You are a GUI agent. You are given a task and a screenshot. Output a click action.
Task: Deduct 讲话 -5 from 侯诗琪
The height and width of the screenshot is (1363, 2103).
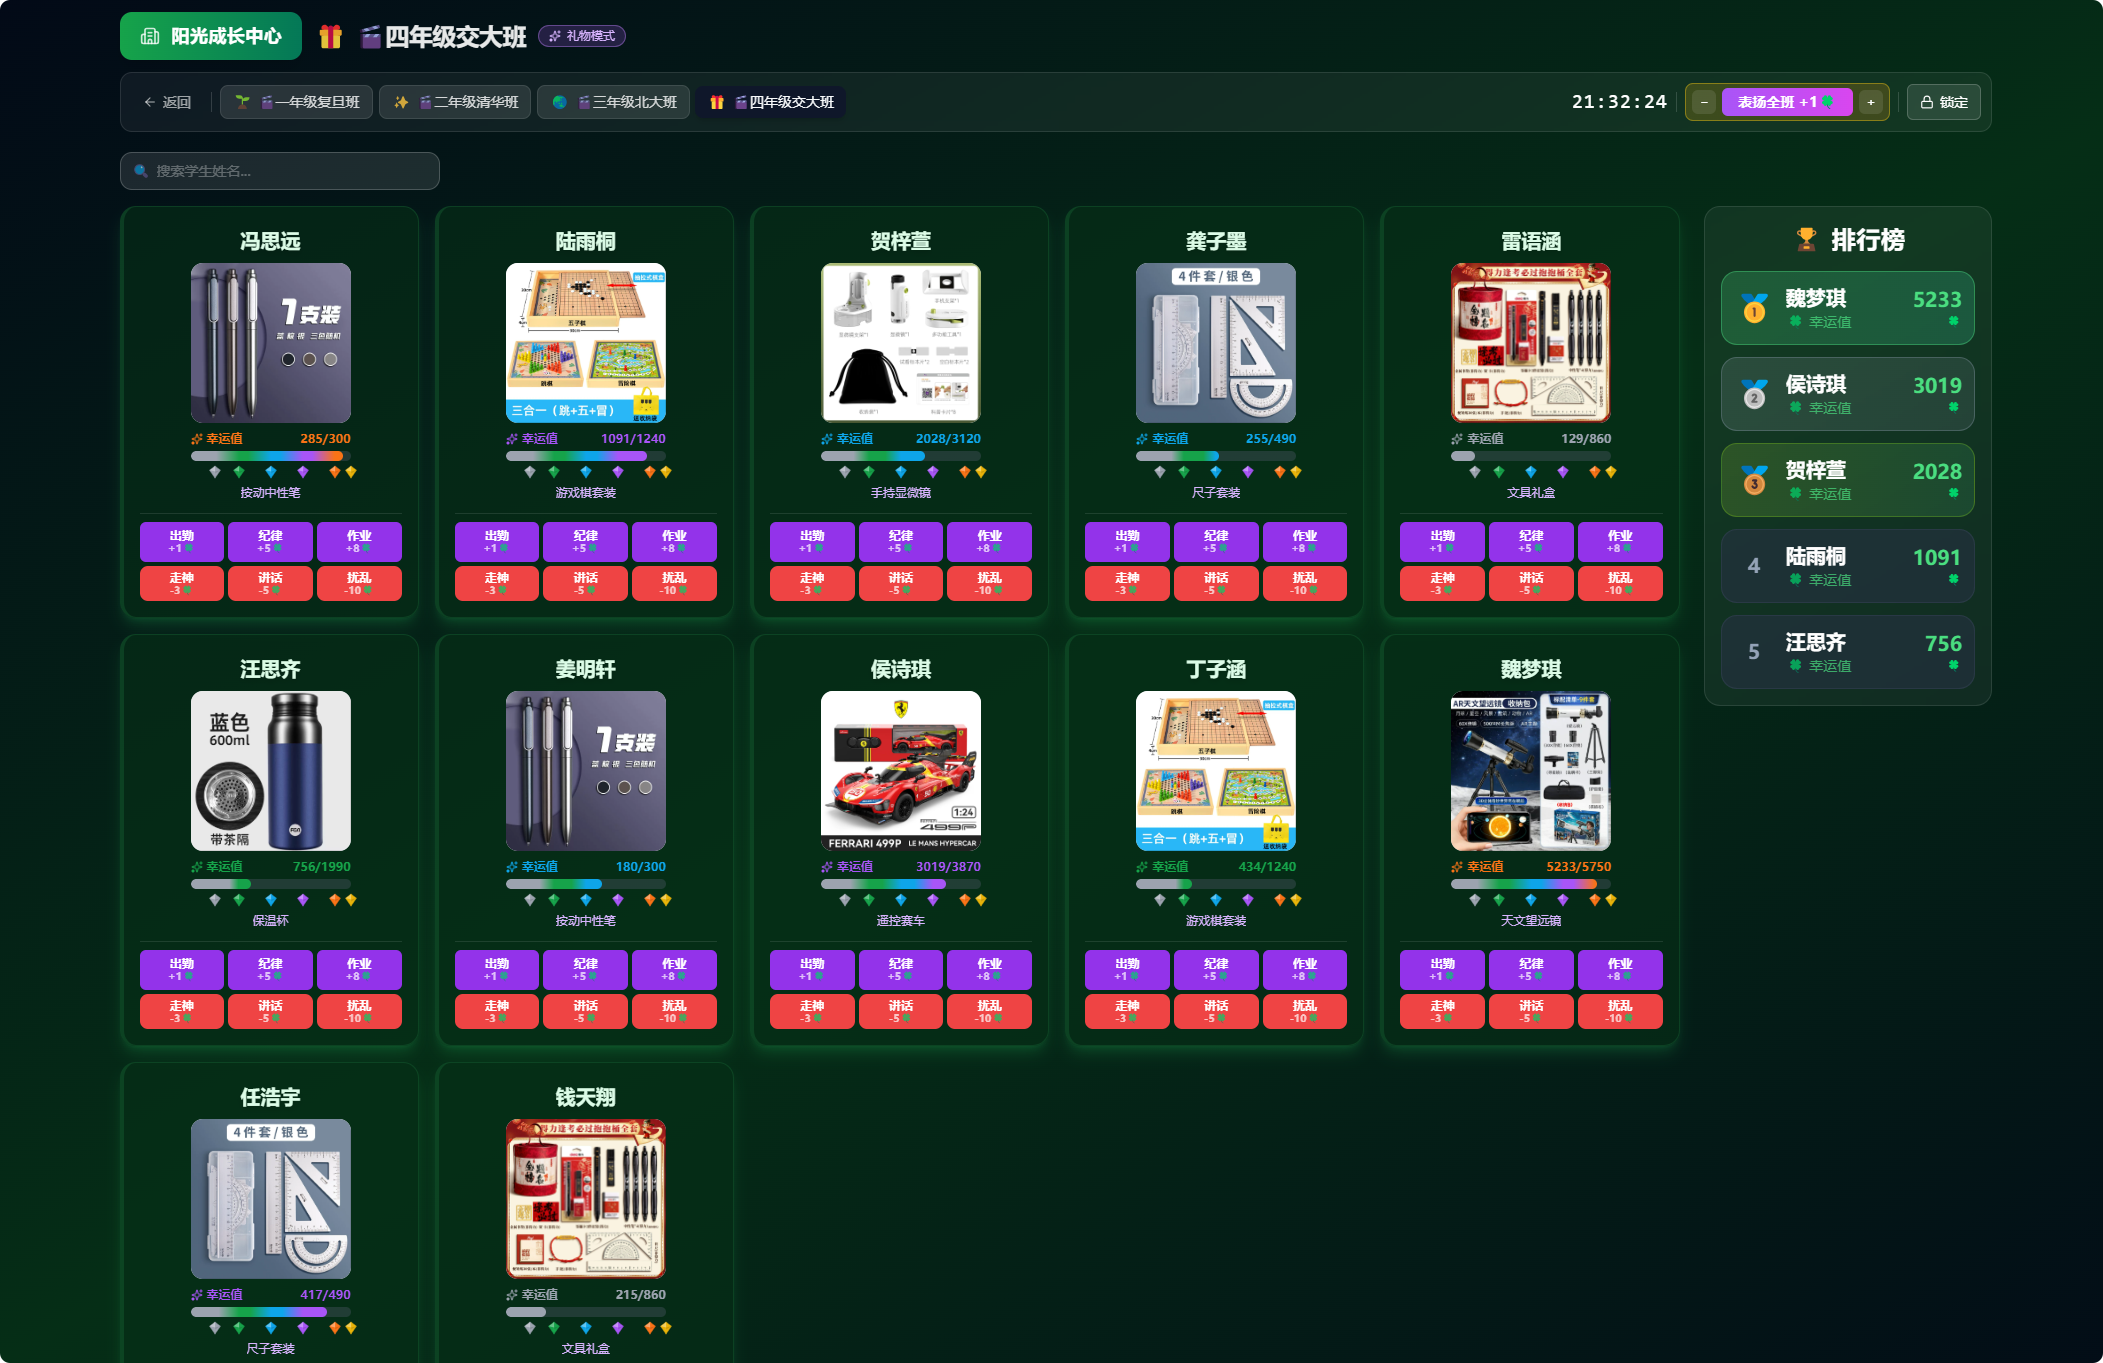[x=900, y=1011]
